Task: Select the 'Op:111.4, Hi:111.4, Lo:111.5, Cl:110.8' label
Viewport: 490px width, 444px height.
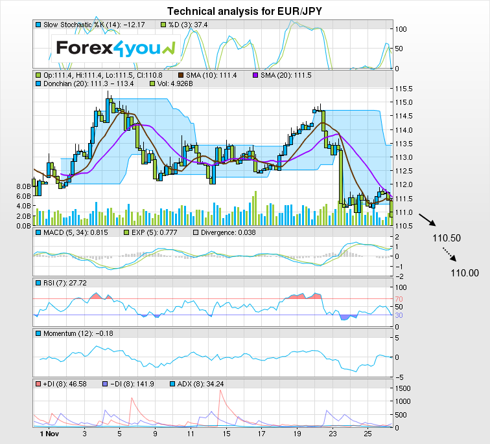Action: [x=103, y=75]
